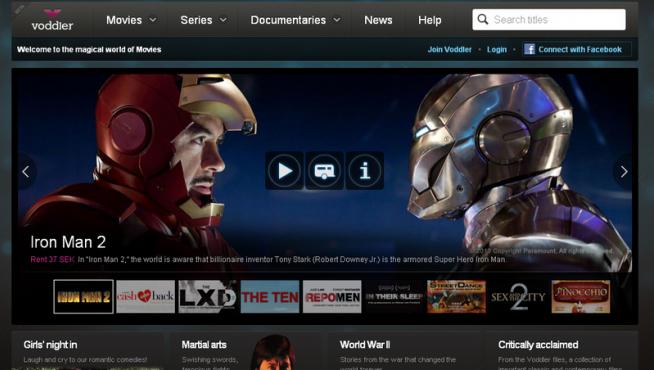This screenshot has height=370, width=654.
Task: Click the Login link
Action: [497, 49]
